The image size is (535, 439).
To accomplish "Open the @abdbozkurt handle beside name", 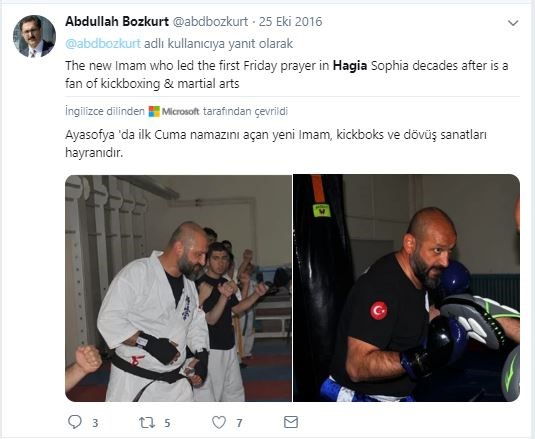I will (211, 21).
